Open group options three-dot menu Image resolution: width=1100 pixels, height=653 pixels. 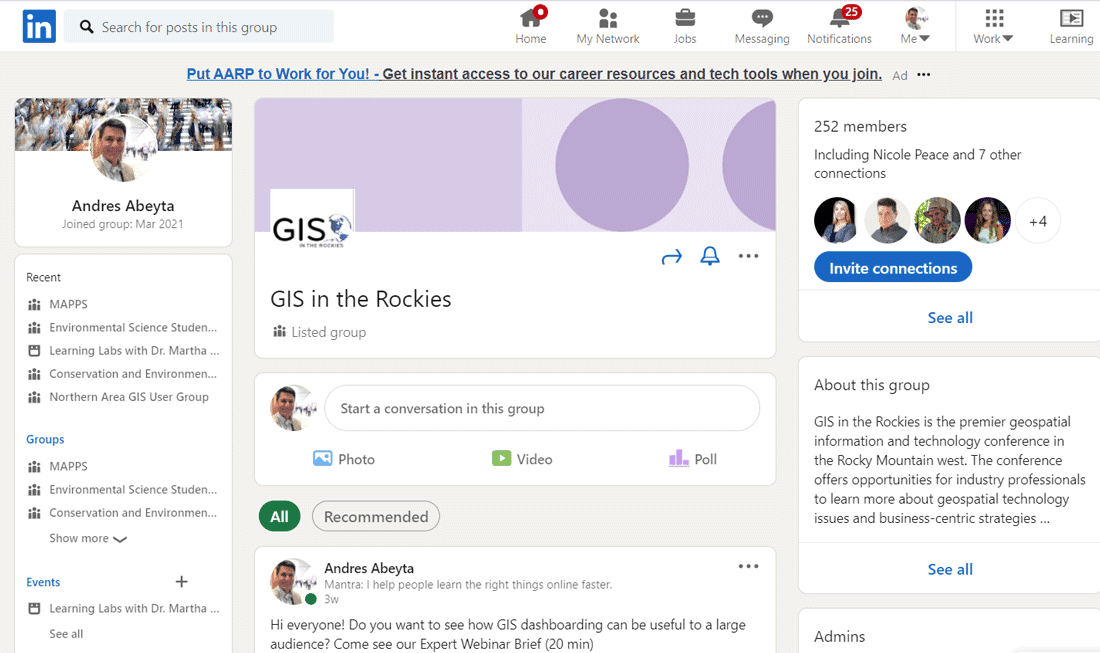click(x=749, y=256)
